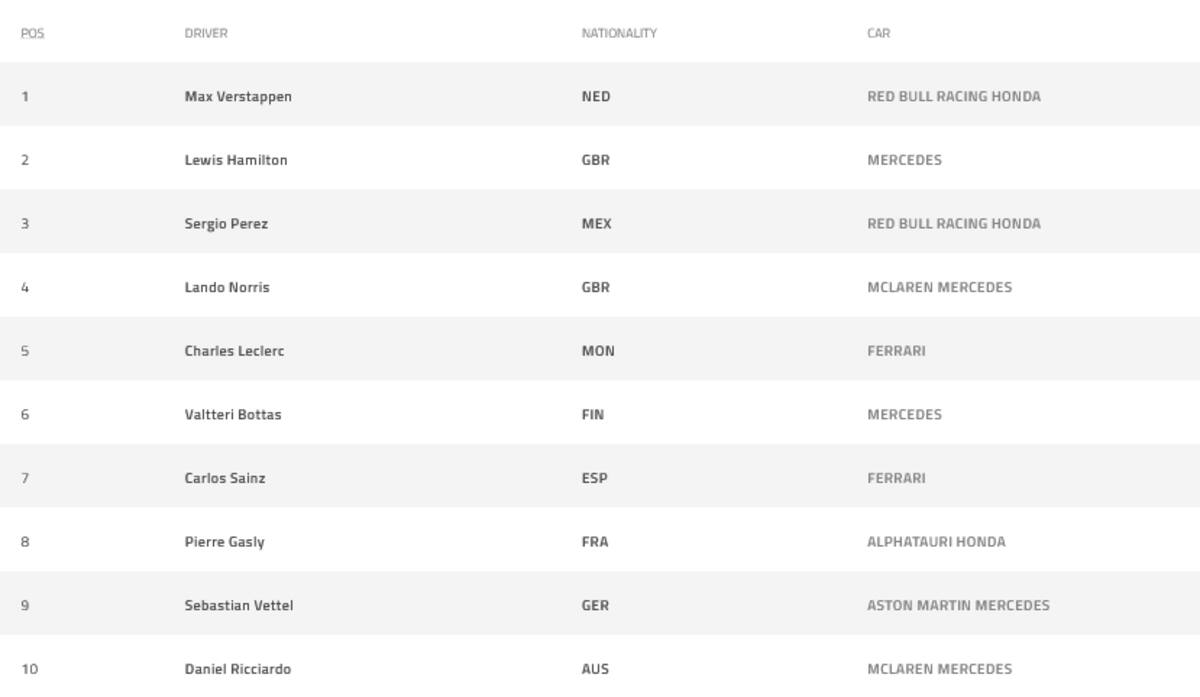This screenshot has height=697, width=1200.
Task: Click Sebastian Vettel driver name
Action: pyautogui.click(x=239, y=605)
